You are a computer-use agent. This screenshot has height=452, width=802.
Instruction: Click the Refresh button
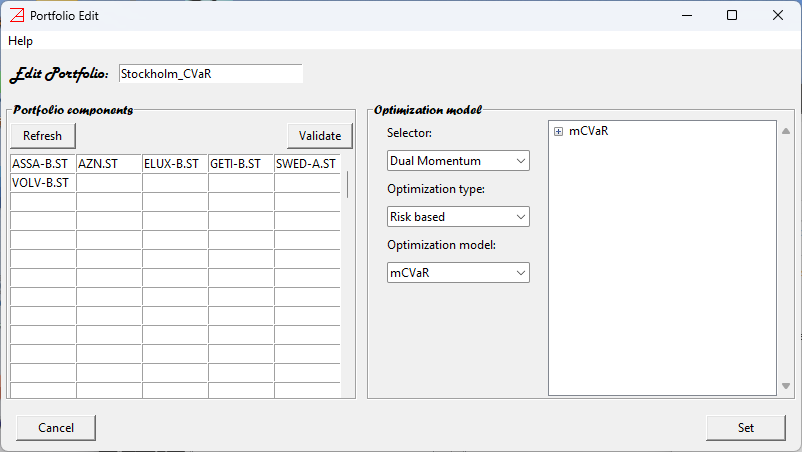pos(42,136)
